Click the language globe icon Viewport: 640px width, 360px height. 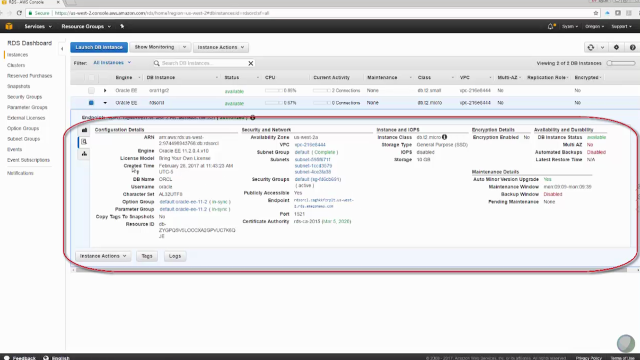click(x=46, y=358)
